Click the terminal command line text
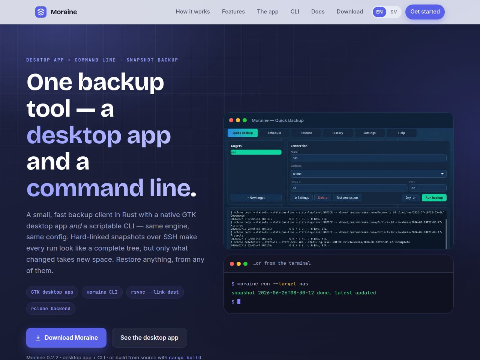Image resolution: width=480 pixels, height=360 pixels. (270, 284)
